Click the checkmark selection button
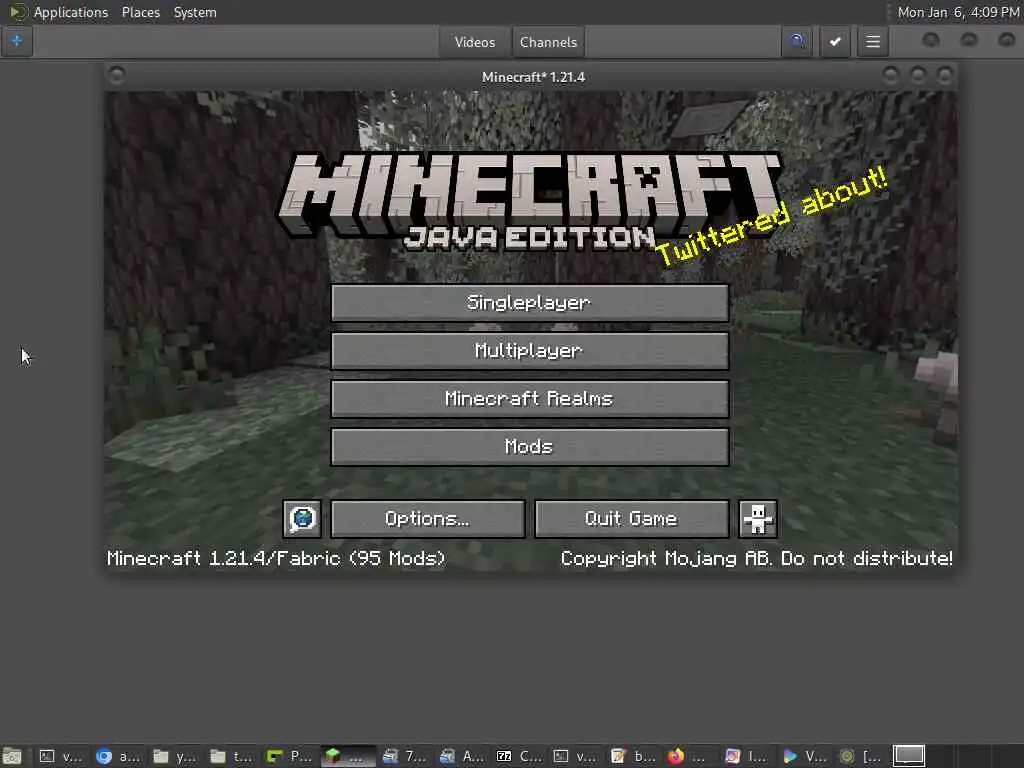This screenshot has width=1024, height=768. (835, 42)
